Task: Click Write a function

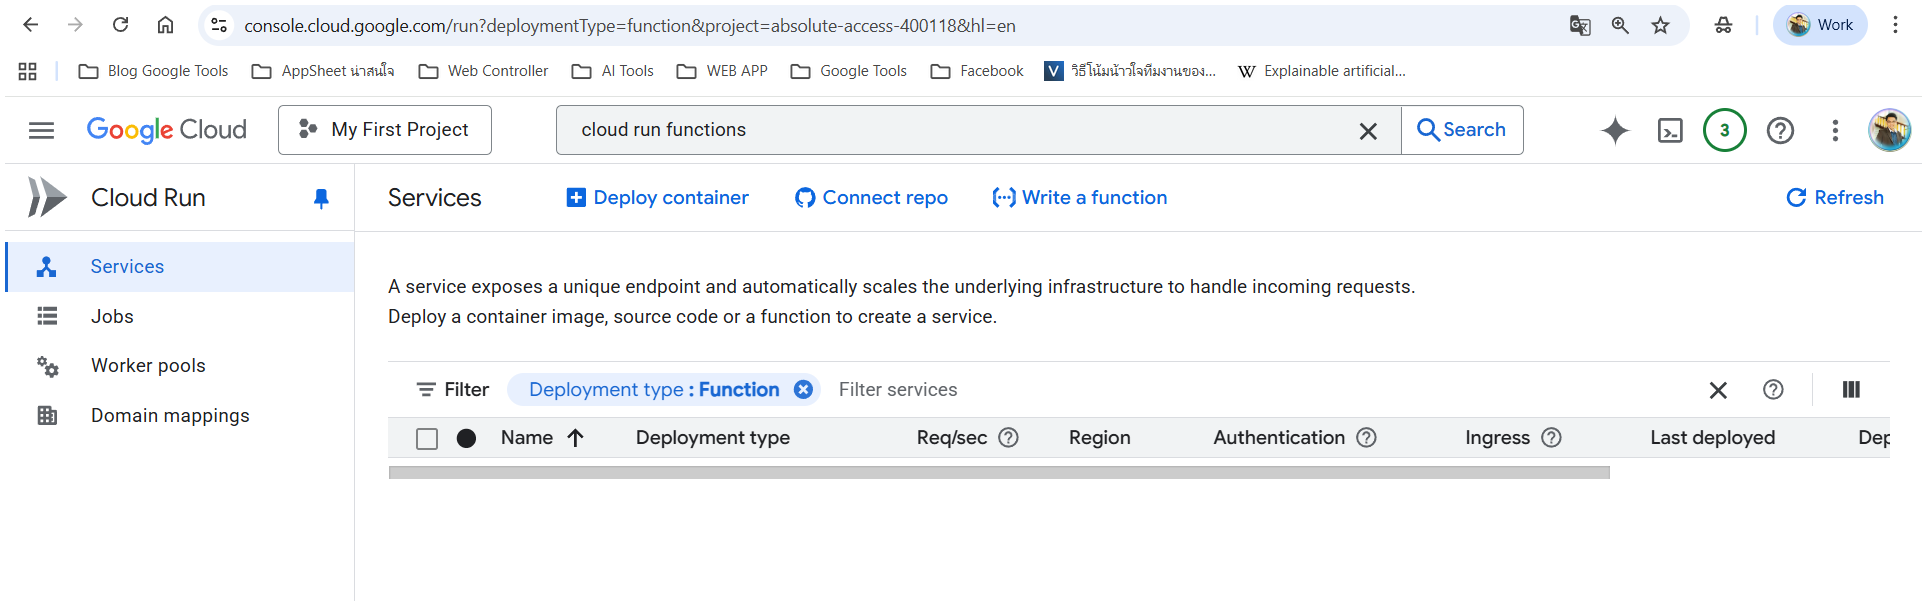Action: tap(1079, 198)
